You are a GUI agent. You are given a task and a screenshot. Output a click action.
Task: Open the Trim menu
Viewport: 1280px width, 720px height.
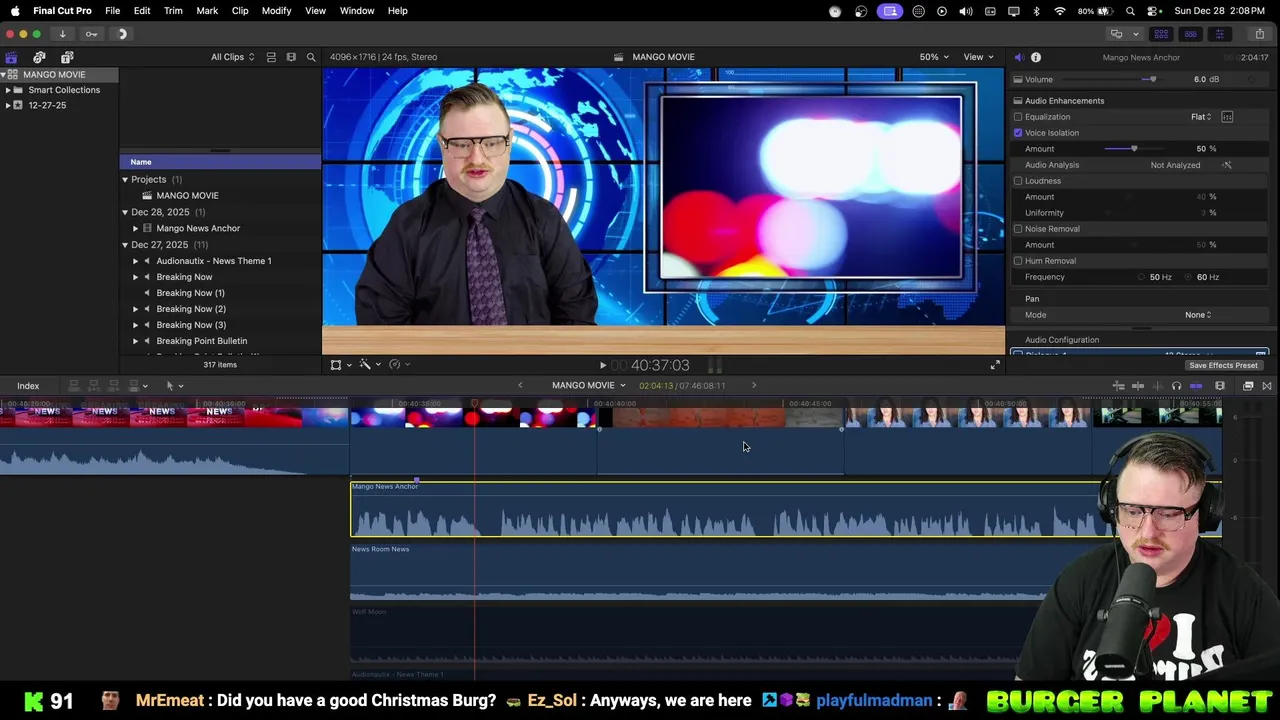pyautogui.click(x=173, y=11)
